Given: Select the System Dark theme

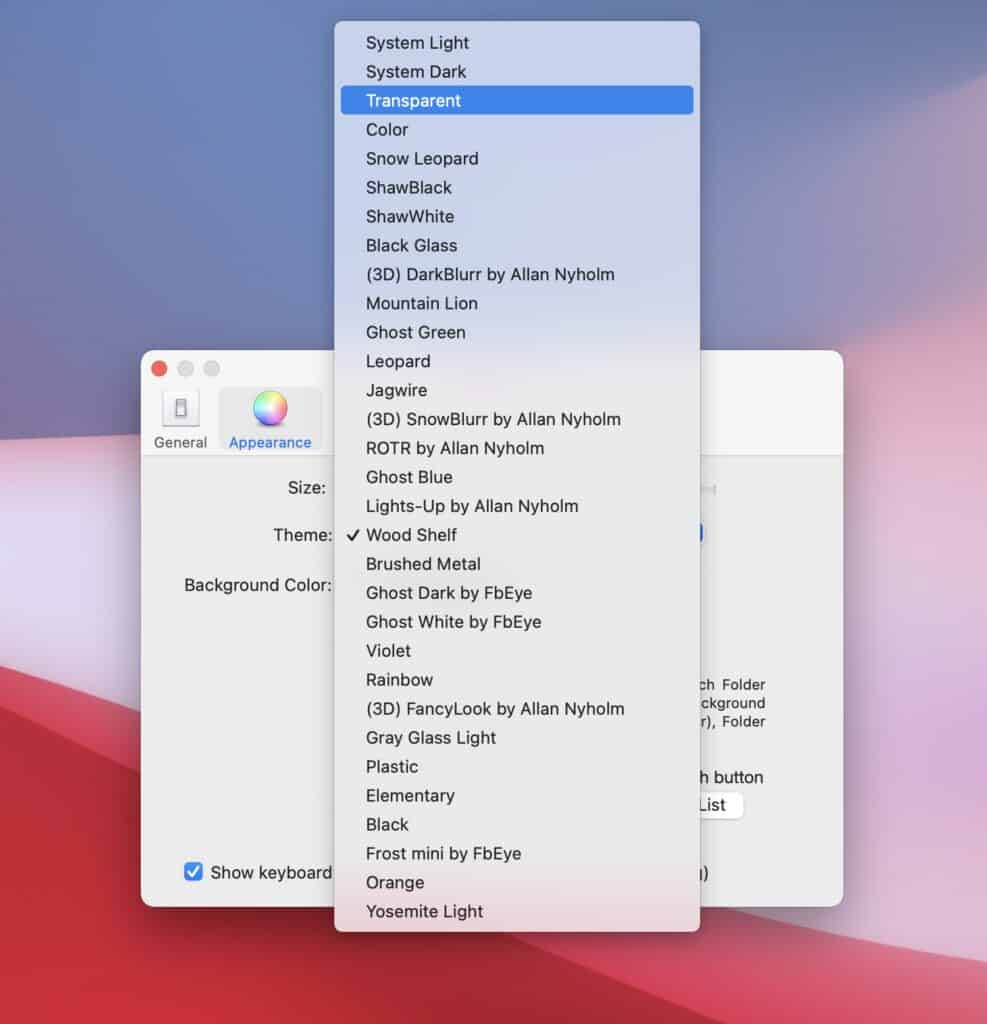Looking at the screenshot, I should point(415,71).
